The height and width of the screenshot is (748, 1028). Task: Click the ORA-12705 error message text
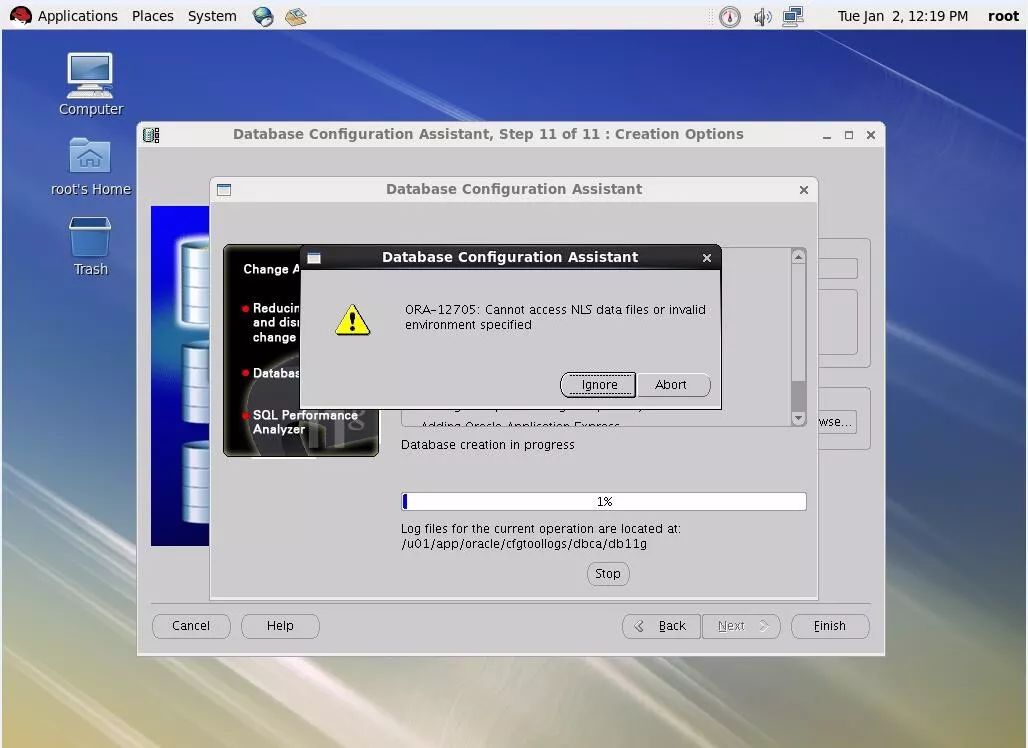555,317
